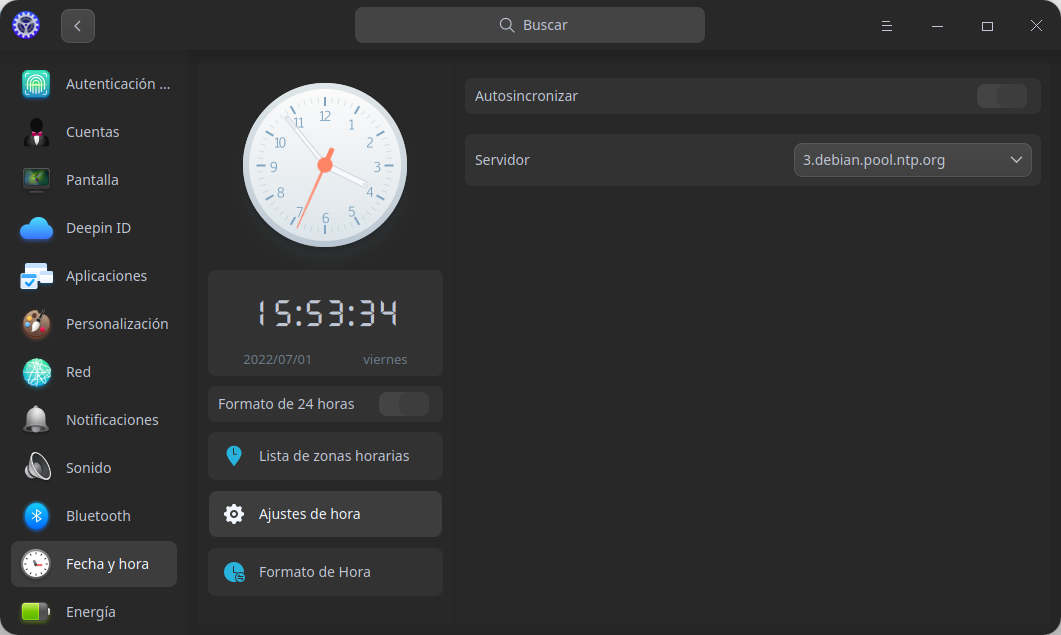Click the analog clock face

click(325, 165)
